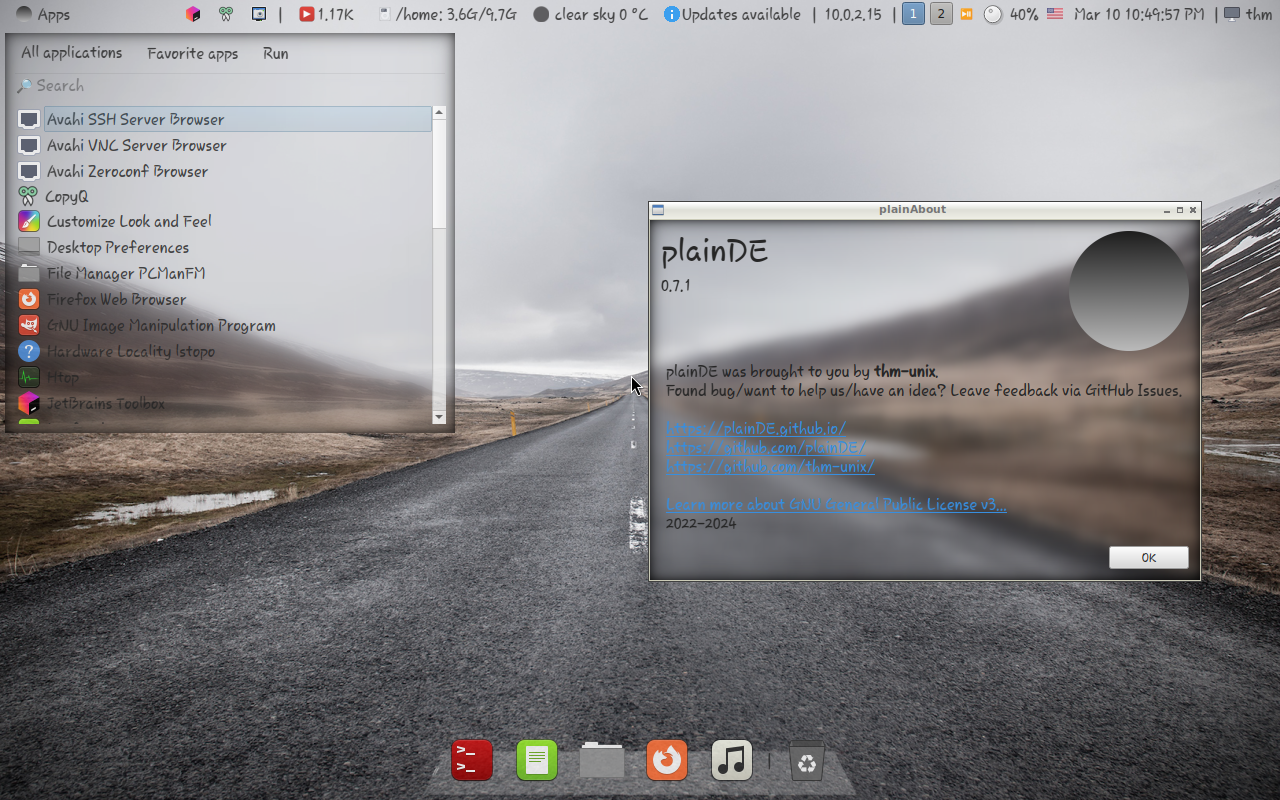Click the date and time clock
Image resolution: width=1280 pixels, height=800 pixels.
1139,15
